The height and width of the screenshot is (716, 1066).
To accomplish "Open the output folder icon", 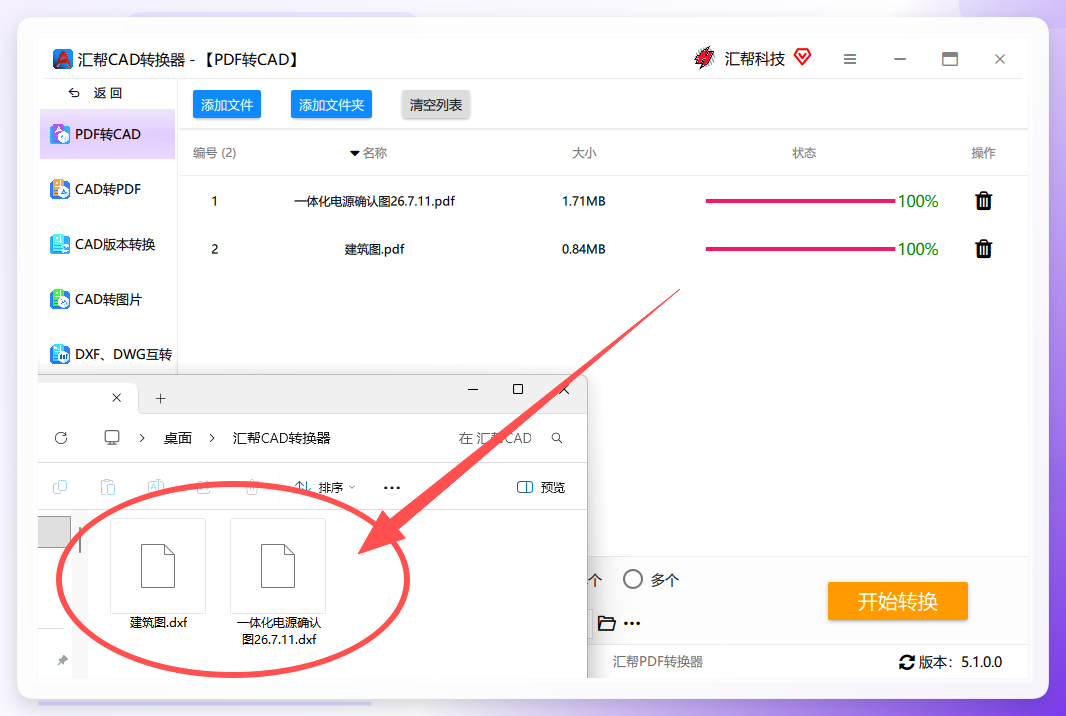I will tap(606, 623).
